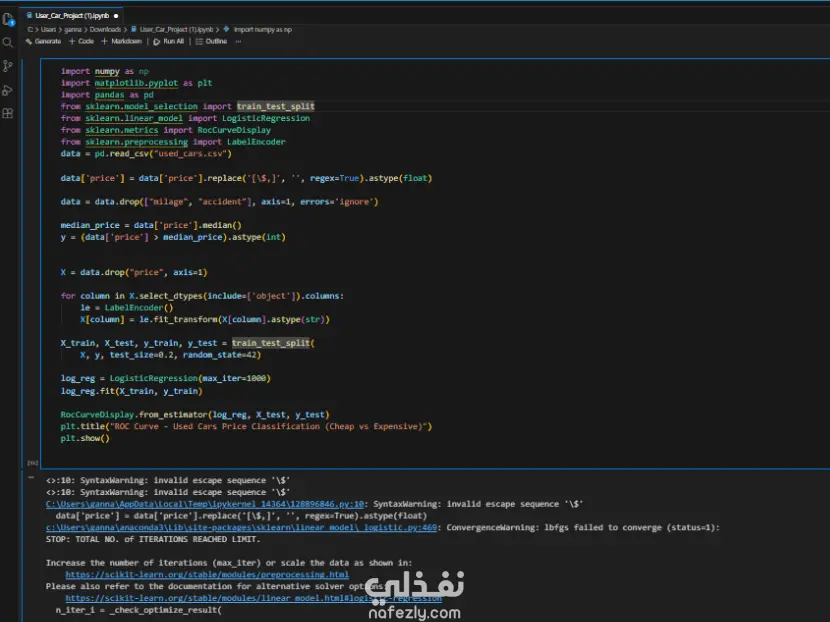The height and width of the screenshot is (622, 830).
Task: Add a new Code cell
Action: (x=81, y=41)
